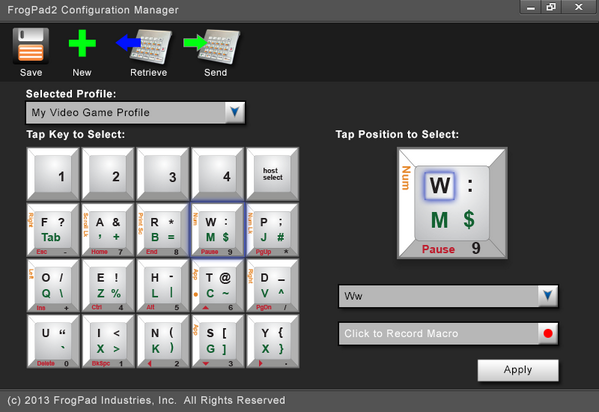Create a new profile with the green plus
The width and height of the screenshot is (599, 412).
click(82, 43)
